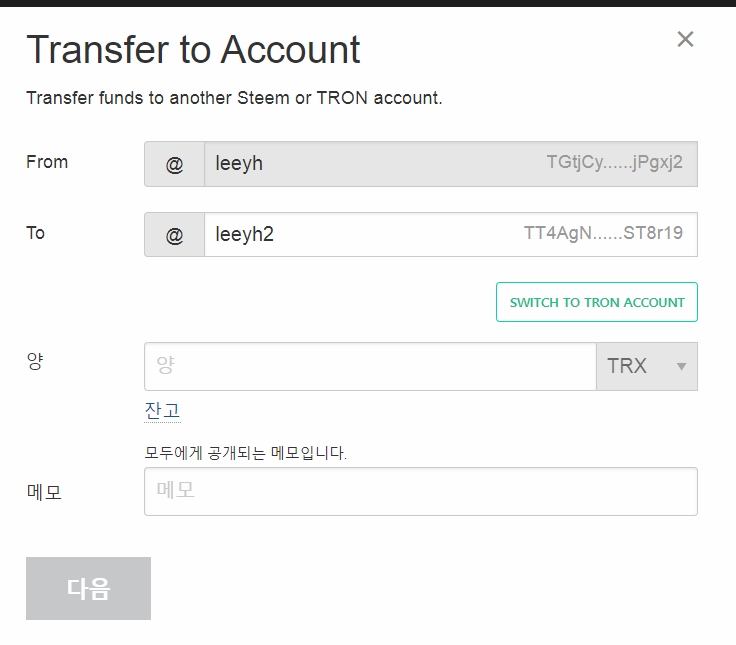Image resolution: width=736 pixels, height=645 pixels.
Task: Click the @ symbol beside leeyh2
Action: (x=174, y=235)
